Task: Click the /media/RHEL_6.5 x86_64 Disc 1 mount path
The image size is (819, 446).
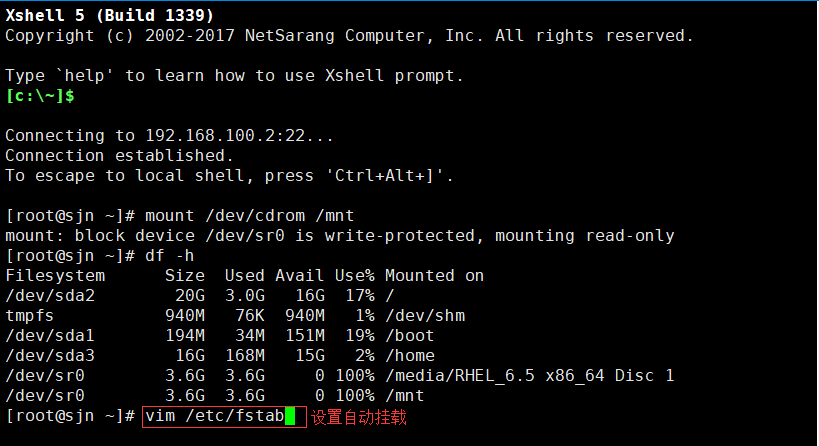Action: pos(530,376)
